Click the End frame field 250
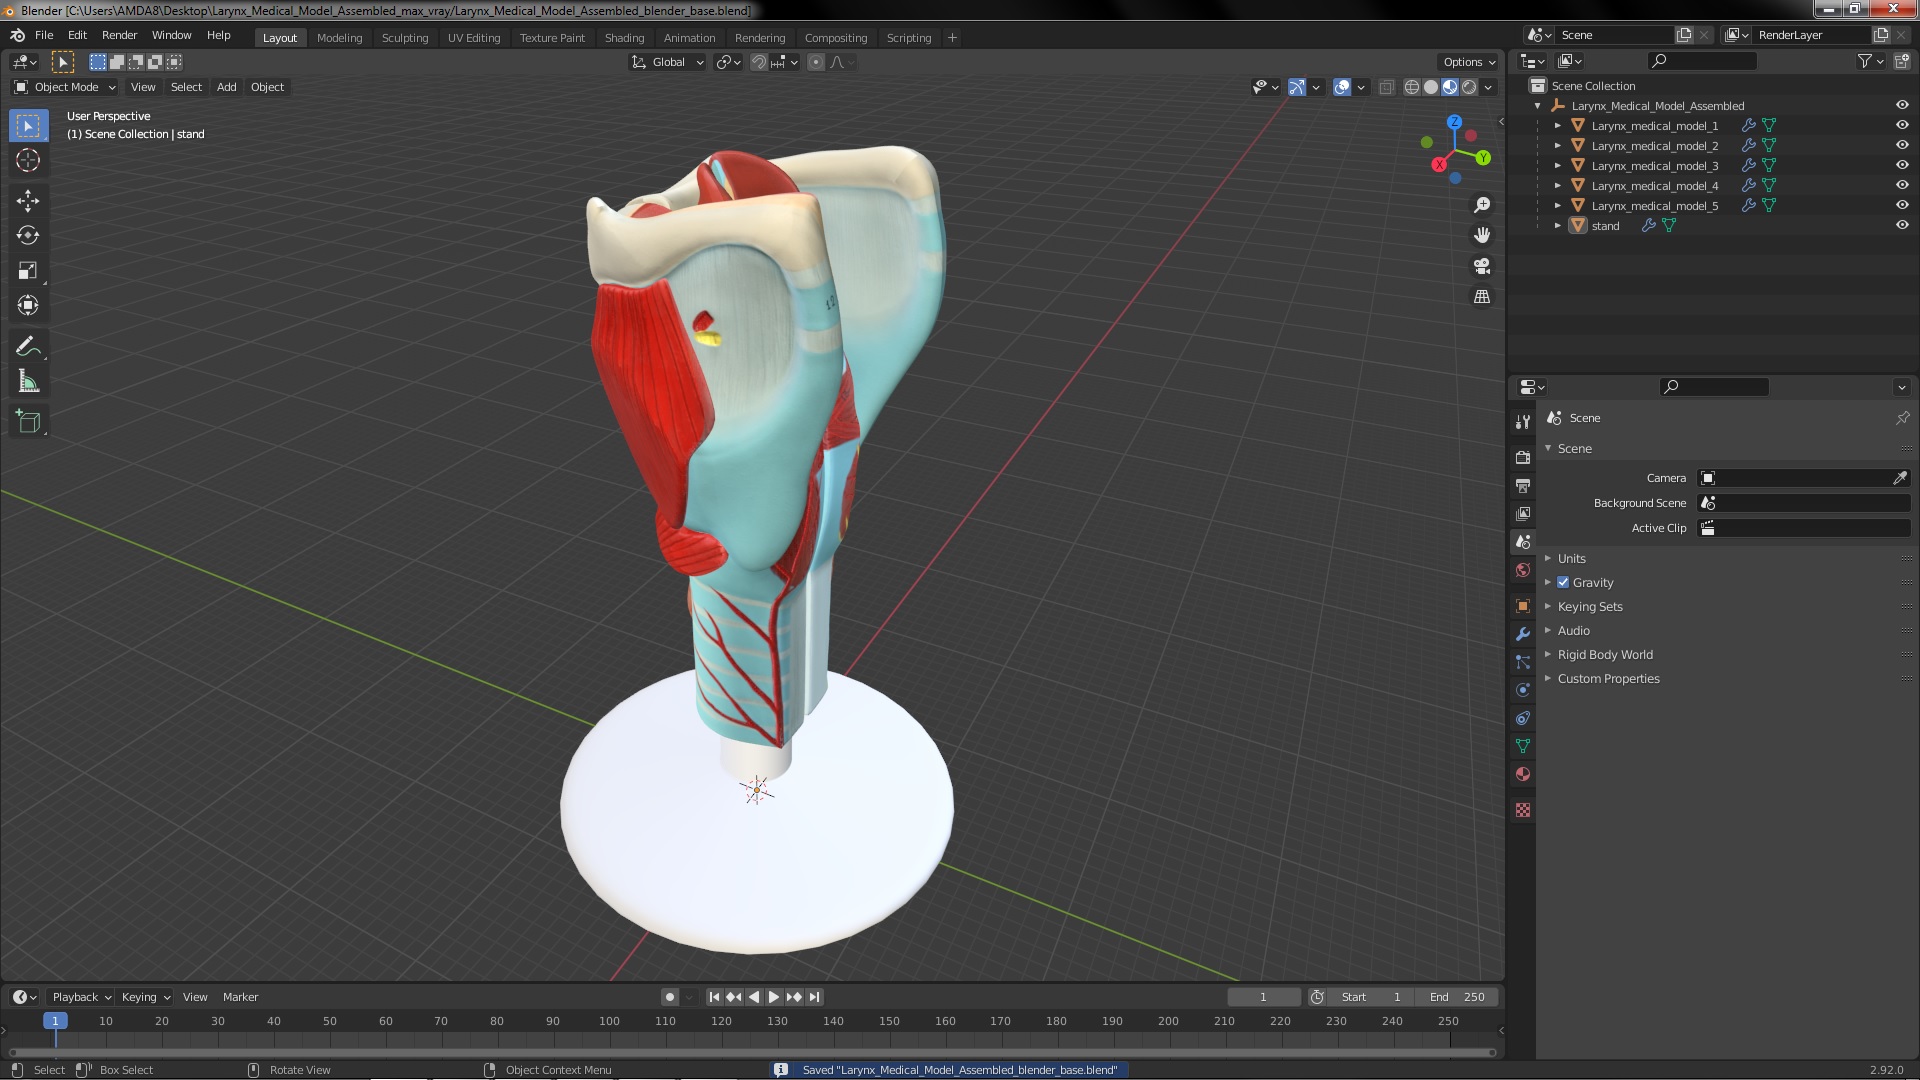 [x=1456, y=997]
